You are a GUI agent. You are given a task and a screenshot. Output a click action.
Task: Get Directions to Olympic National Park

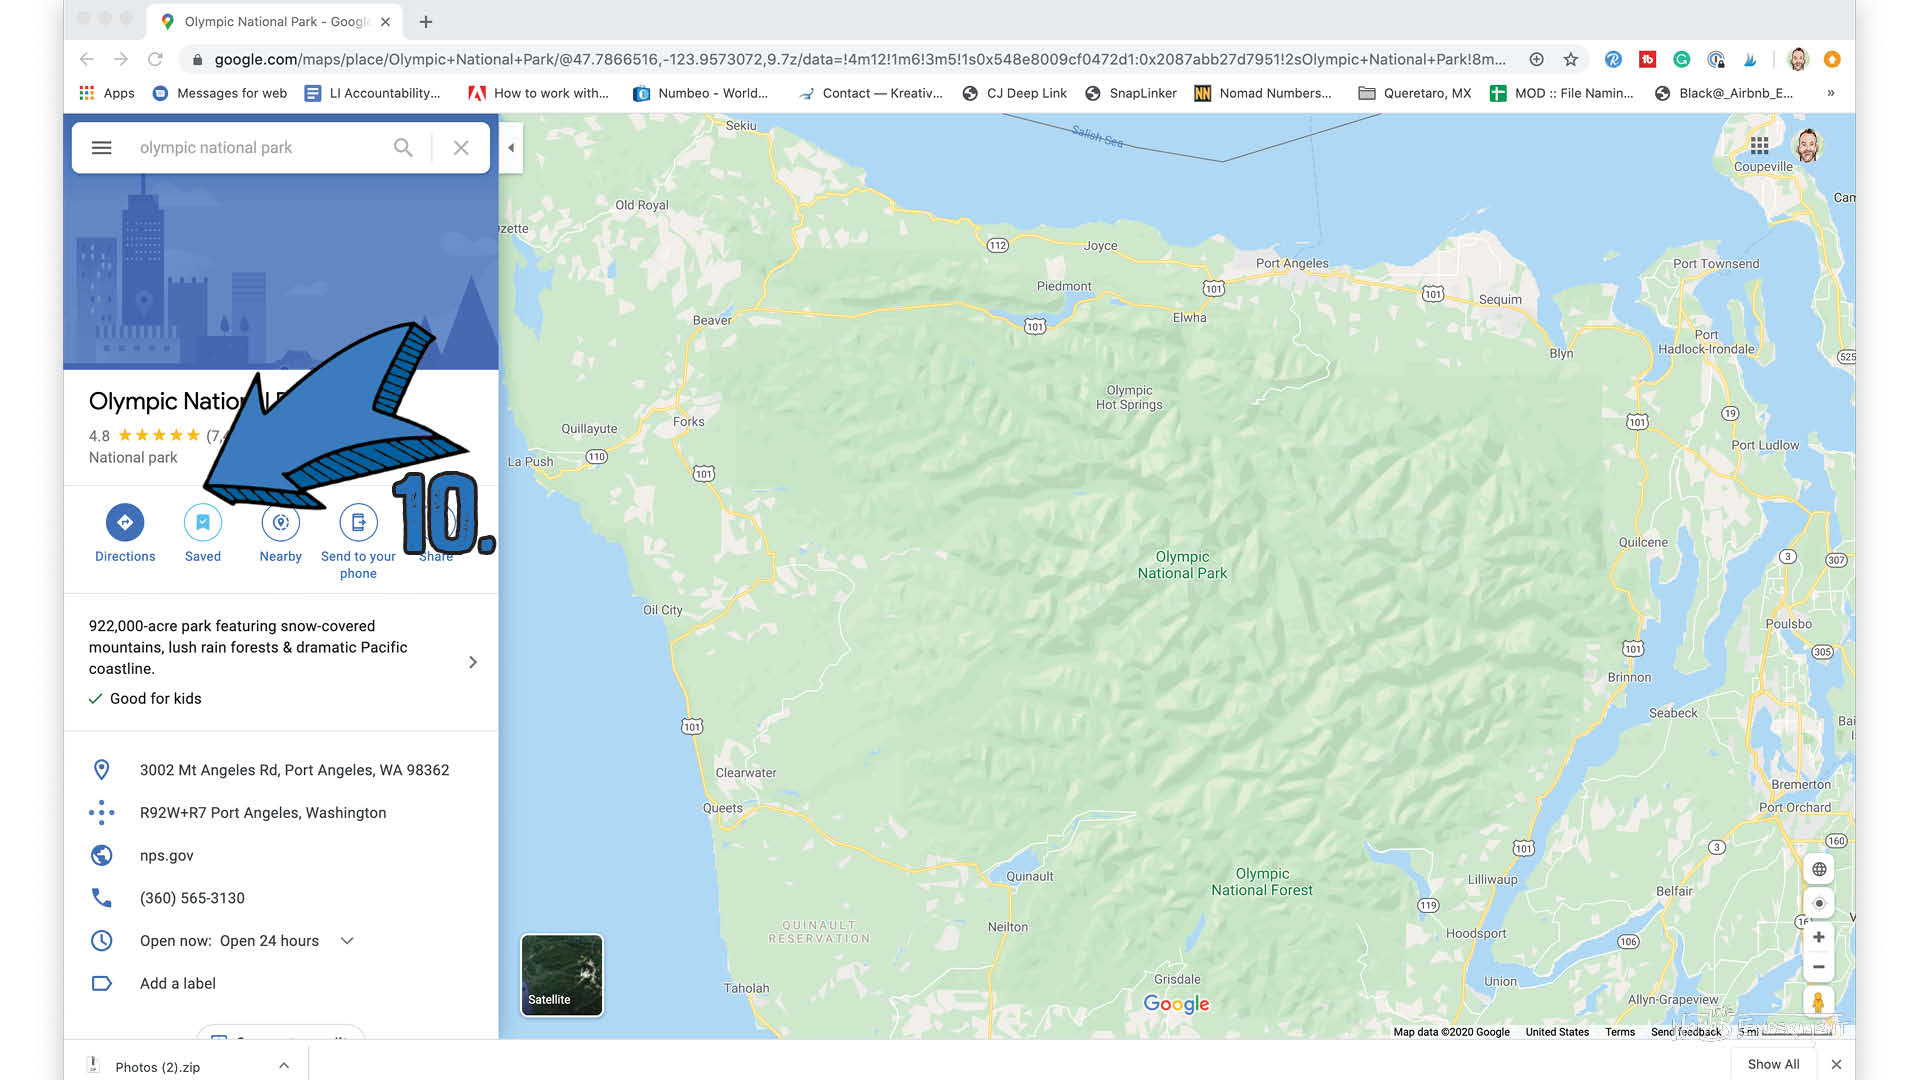pyautogui.click(x=125, y=522)
